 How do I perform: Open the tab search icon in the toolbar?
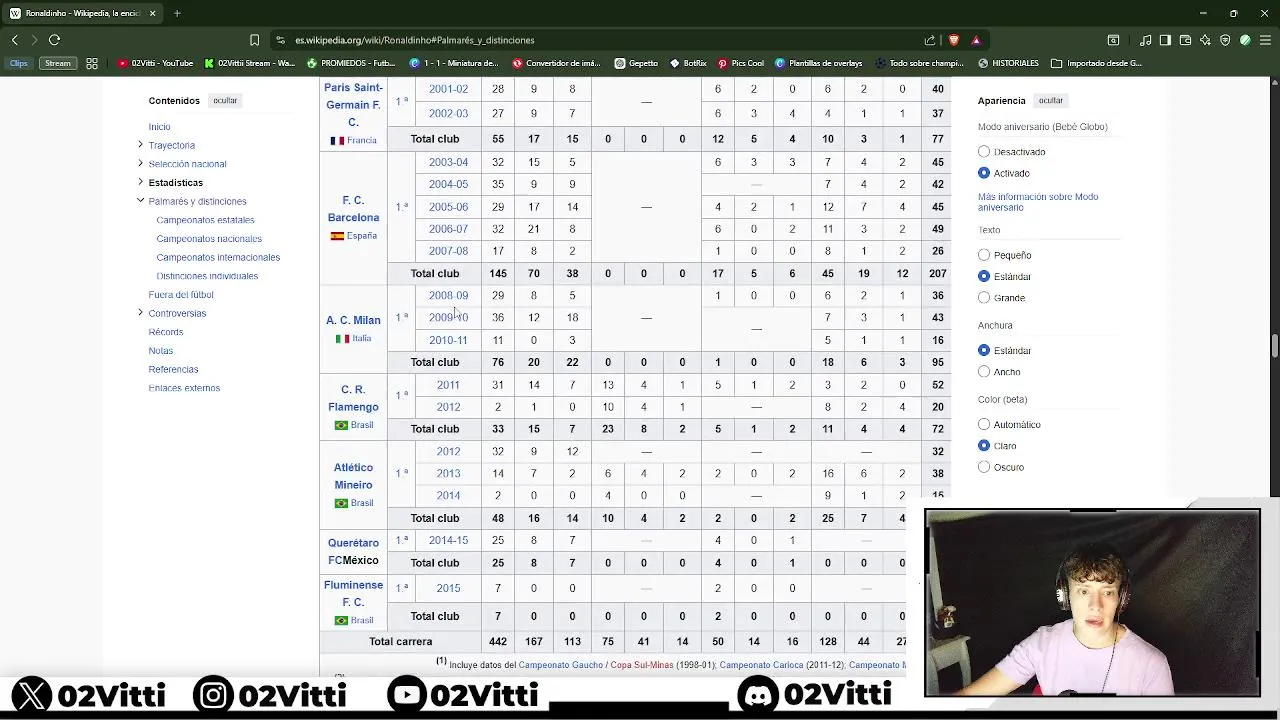[x=1113, y=40]
